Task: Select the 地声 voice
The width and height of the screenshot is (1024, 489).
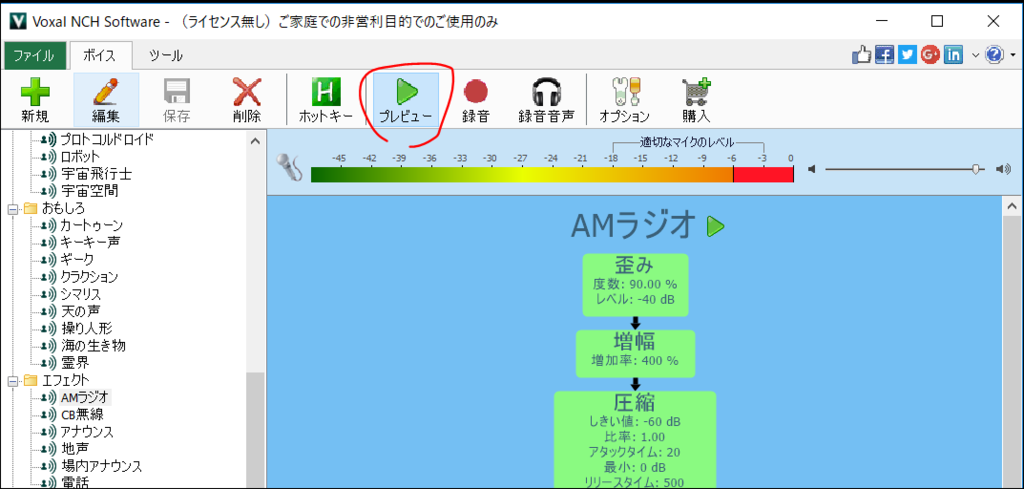Action: click(74, 449)
